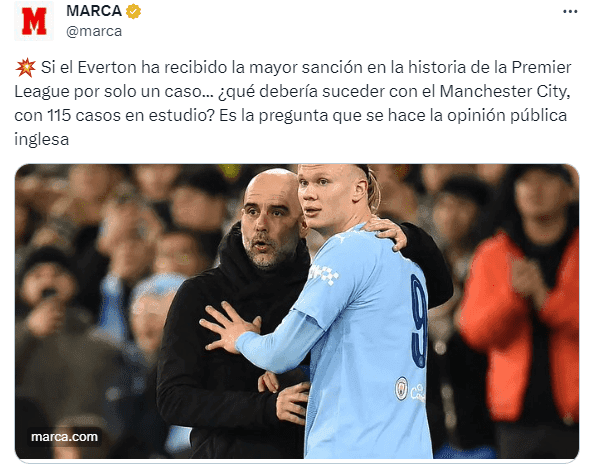
Task: Open the marca.com link label on the image
Action: 64,437
